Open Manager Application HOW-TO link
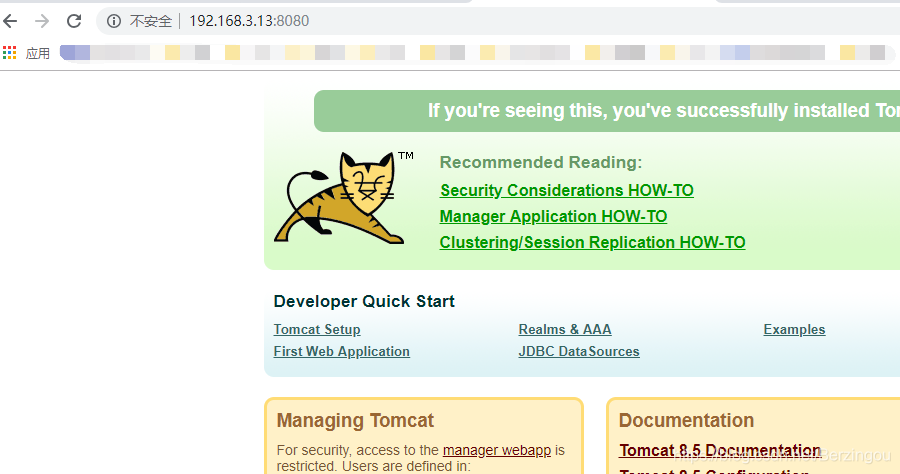This screenshot has height=474, width=900. 553,216
